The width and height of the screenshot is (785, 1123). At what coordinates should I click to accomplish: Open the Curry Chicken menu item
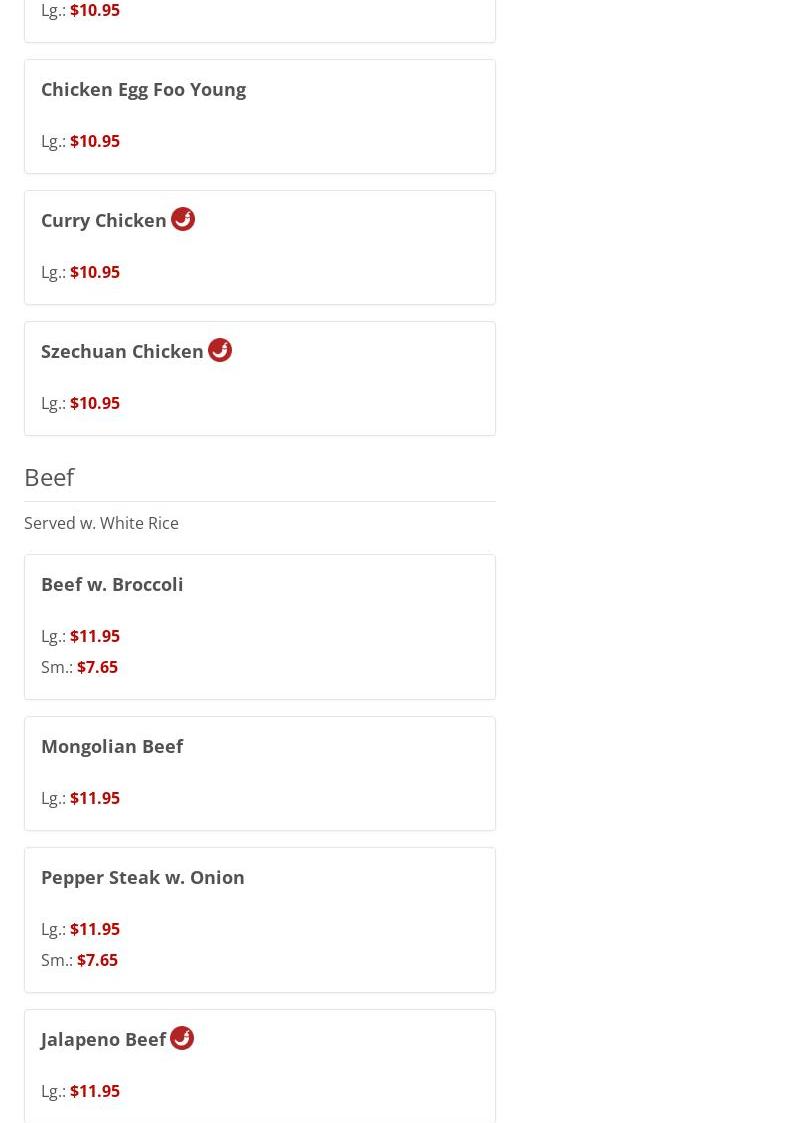pos(104,220)
